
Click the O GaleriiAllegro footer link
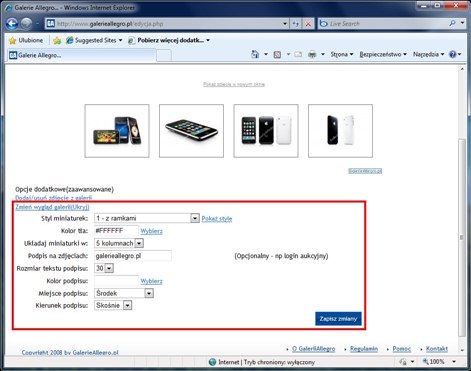(313, 349)
